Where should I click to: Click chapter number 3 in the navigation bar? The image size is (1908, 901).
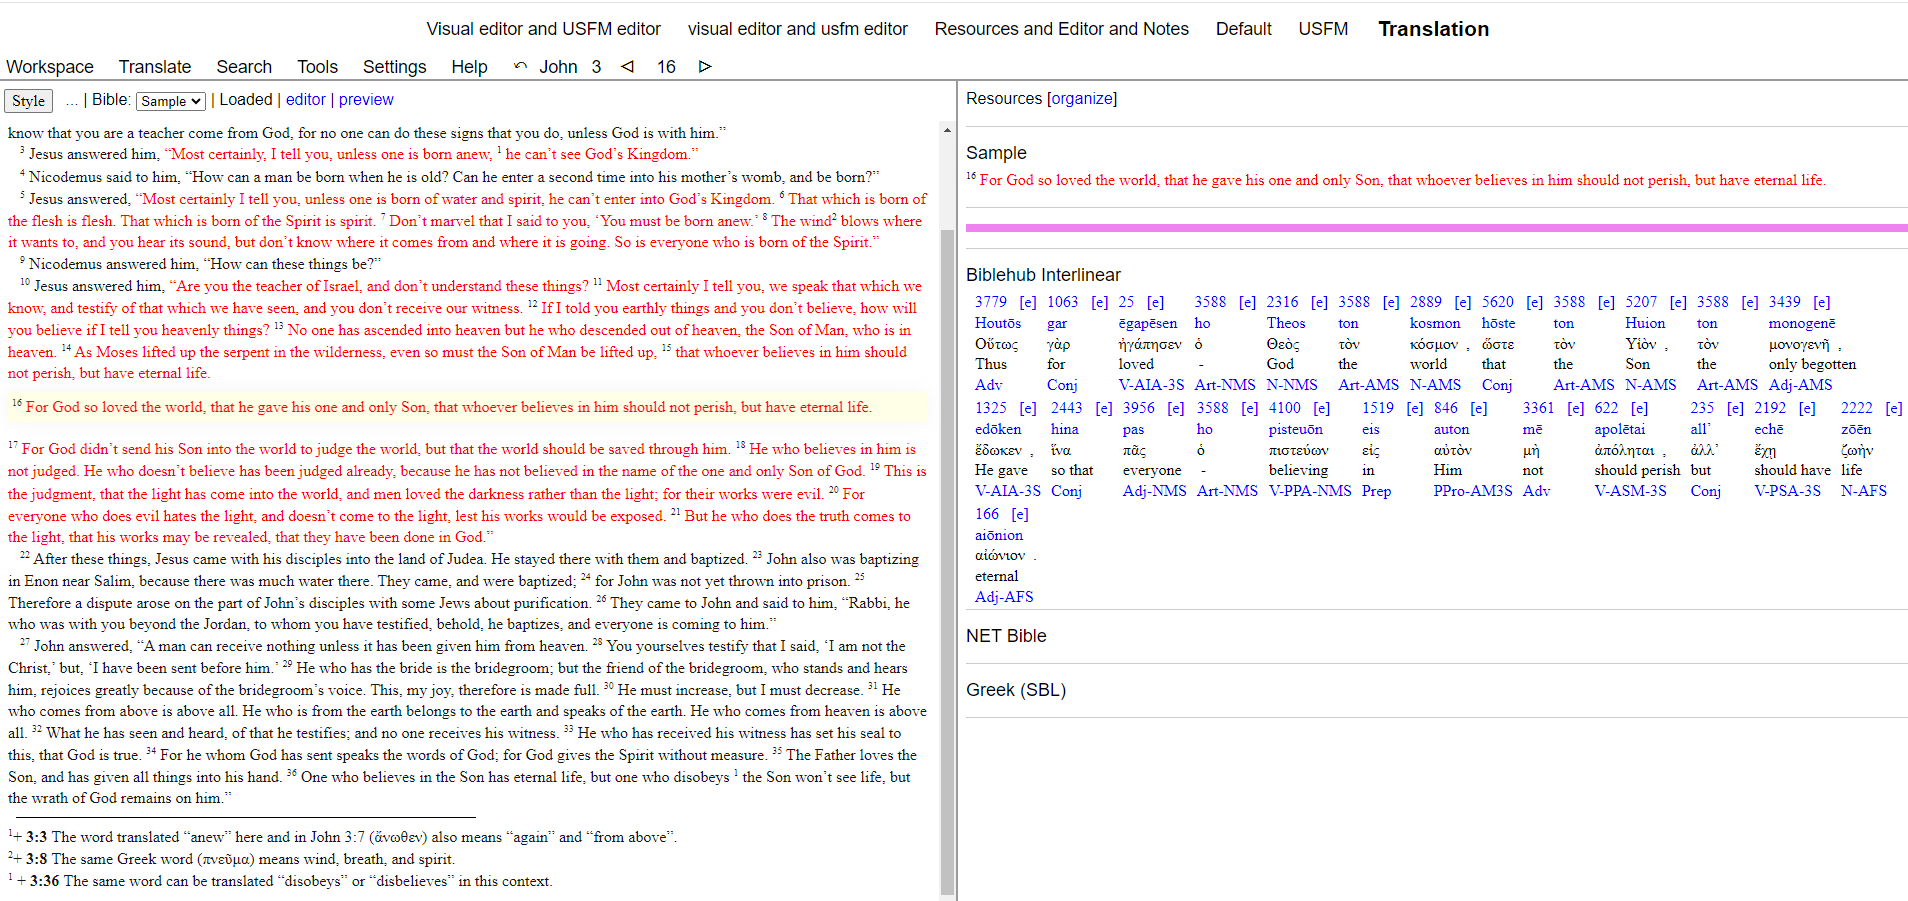(x=595, y=67)
